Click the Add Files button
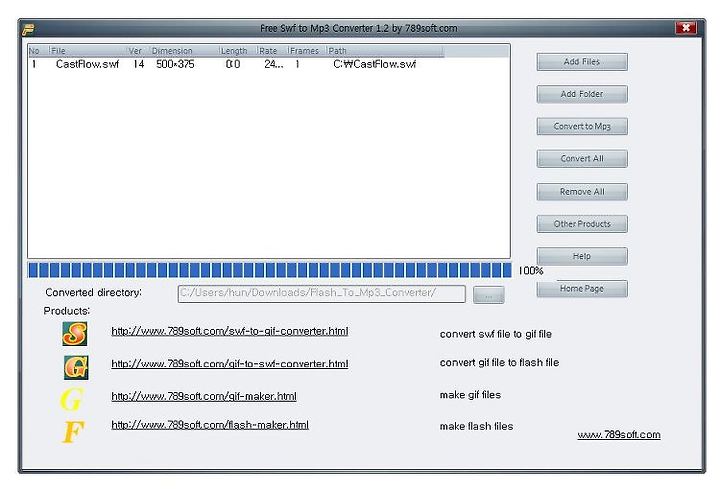 coord(582,62)
